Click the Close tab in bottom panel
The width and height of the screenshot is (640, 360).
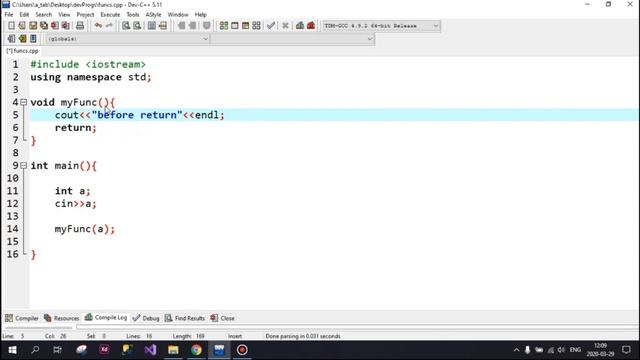pos(223,318)
